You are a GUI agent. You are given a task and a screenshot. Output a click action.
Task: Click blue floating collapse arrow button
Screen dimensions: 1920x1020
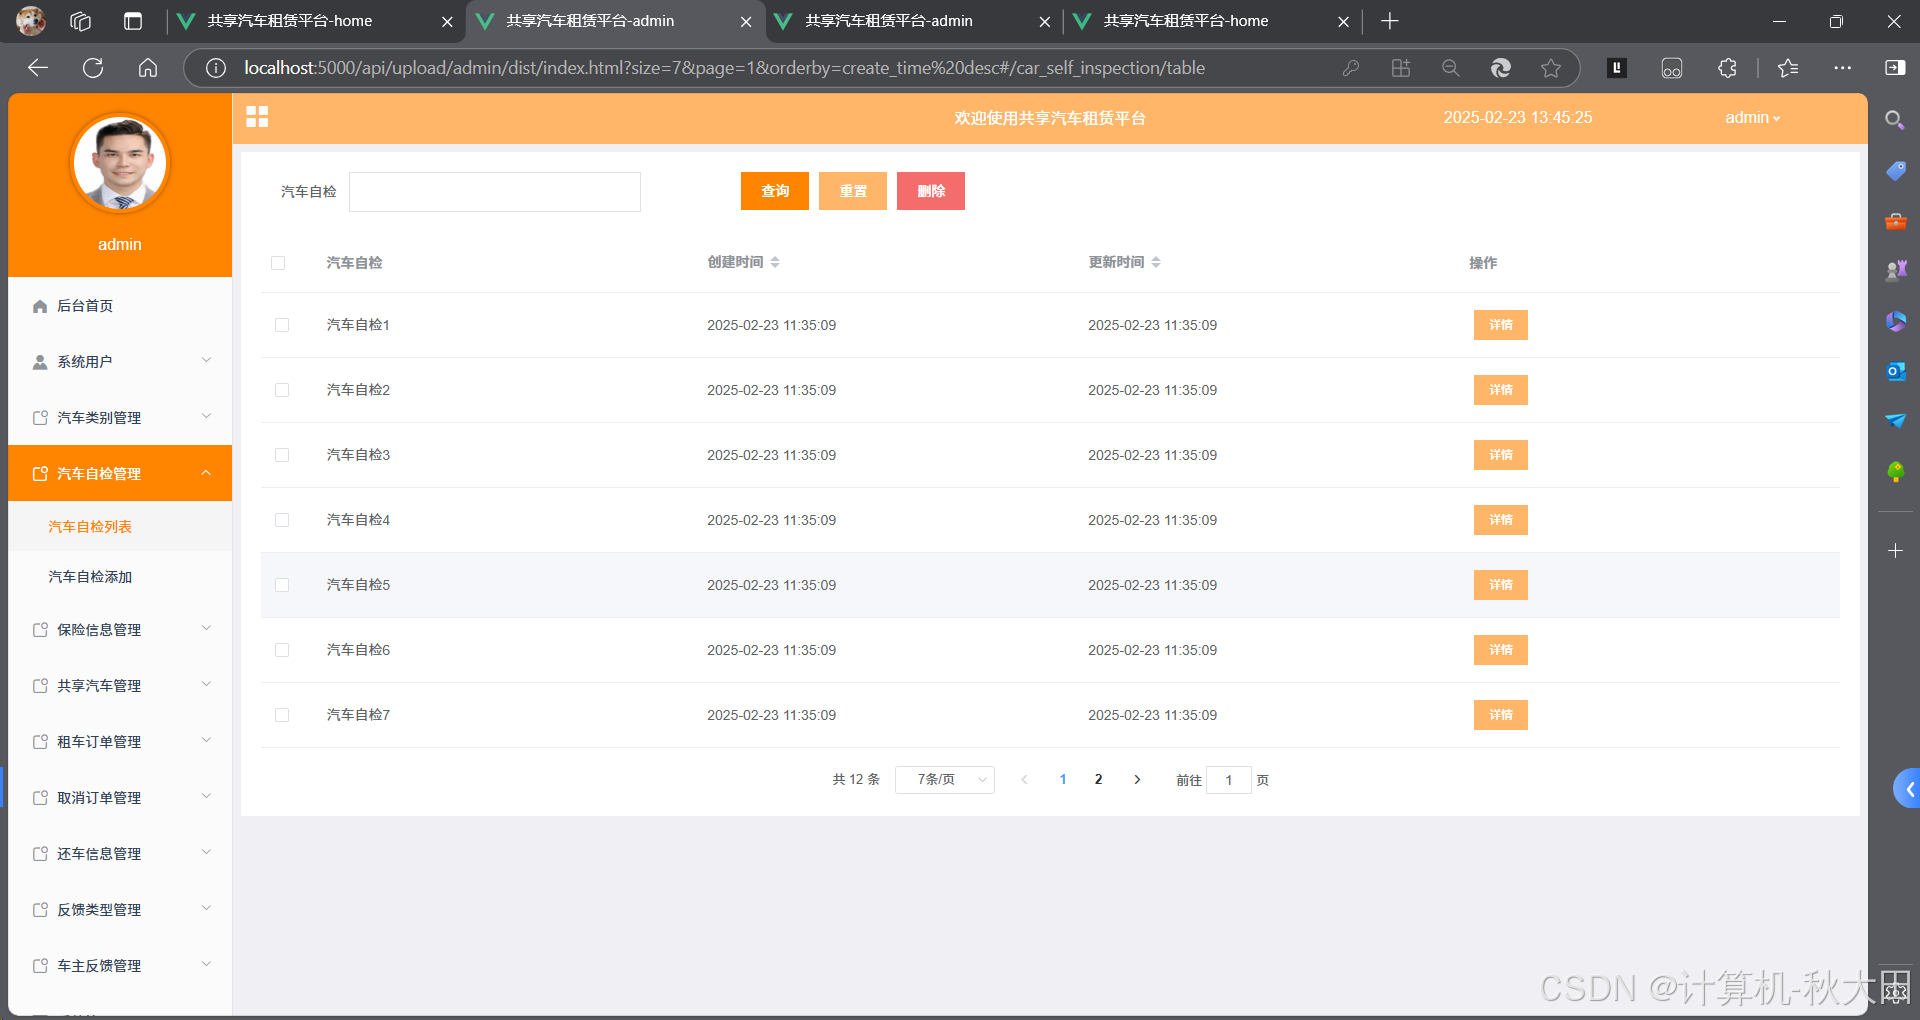[1907, 789]
